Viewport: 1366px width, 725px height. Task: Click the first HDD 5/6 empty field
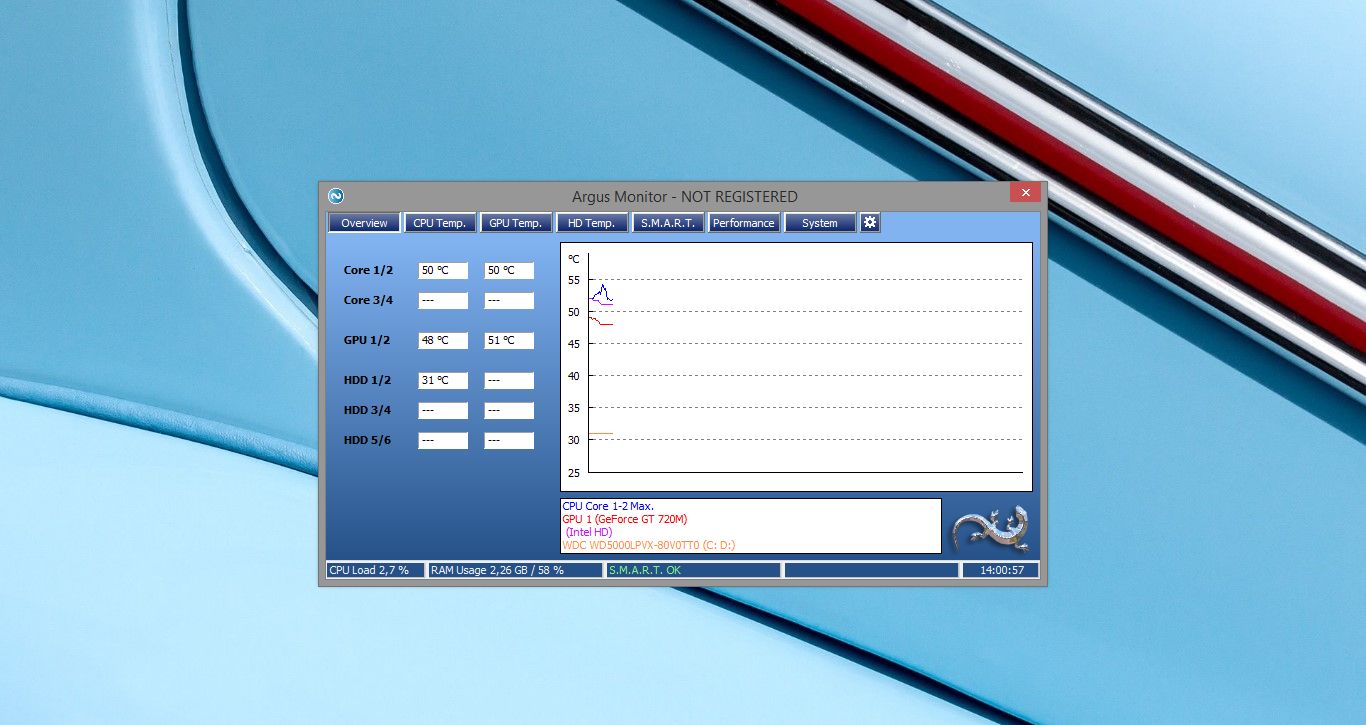coord(443,440)
